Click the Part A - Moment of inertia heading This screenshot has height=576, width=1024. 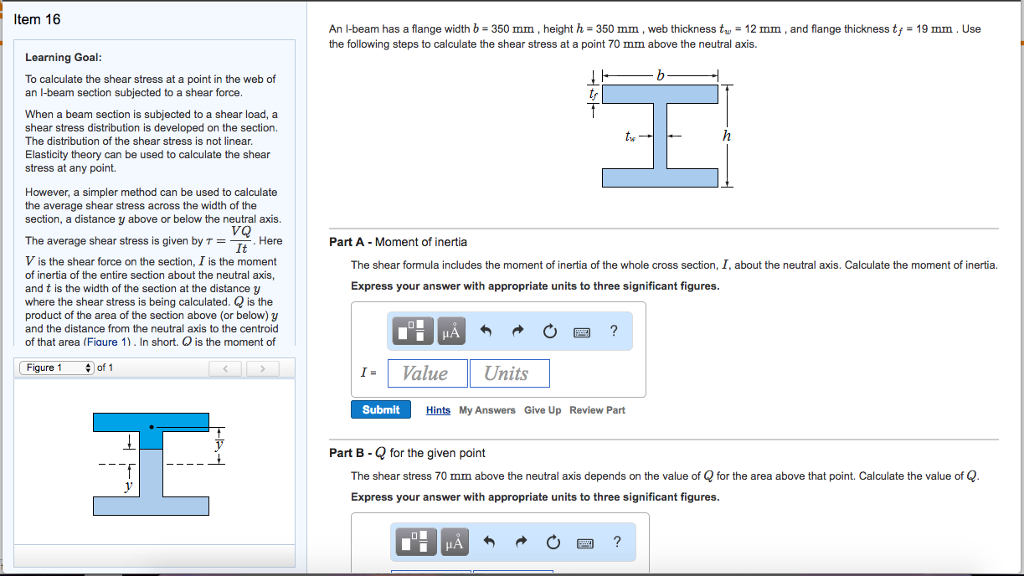398,242
